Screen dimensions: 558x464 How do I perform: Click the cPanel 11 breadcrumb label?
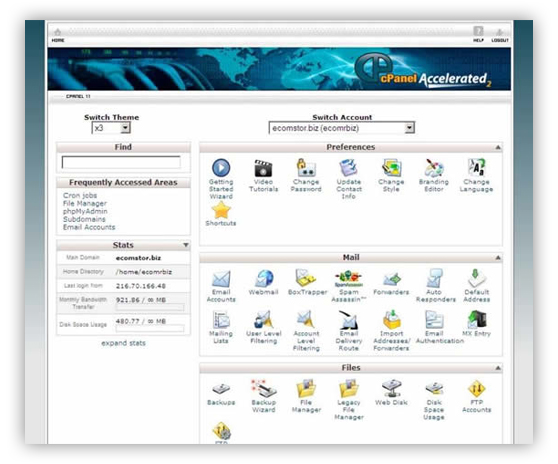[78, 96]
